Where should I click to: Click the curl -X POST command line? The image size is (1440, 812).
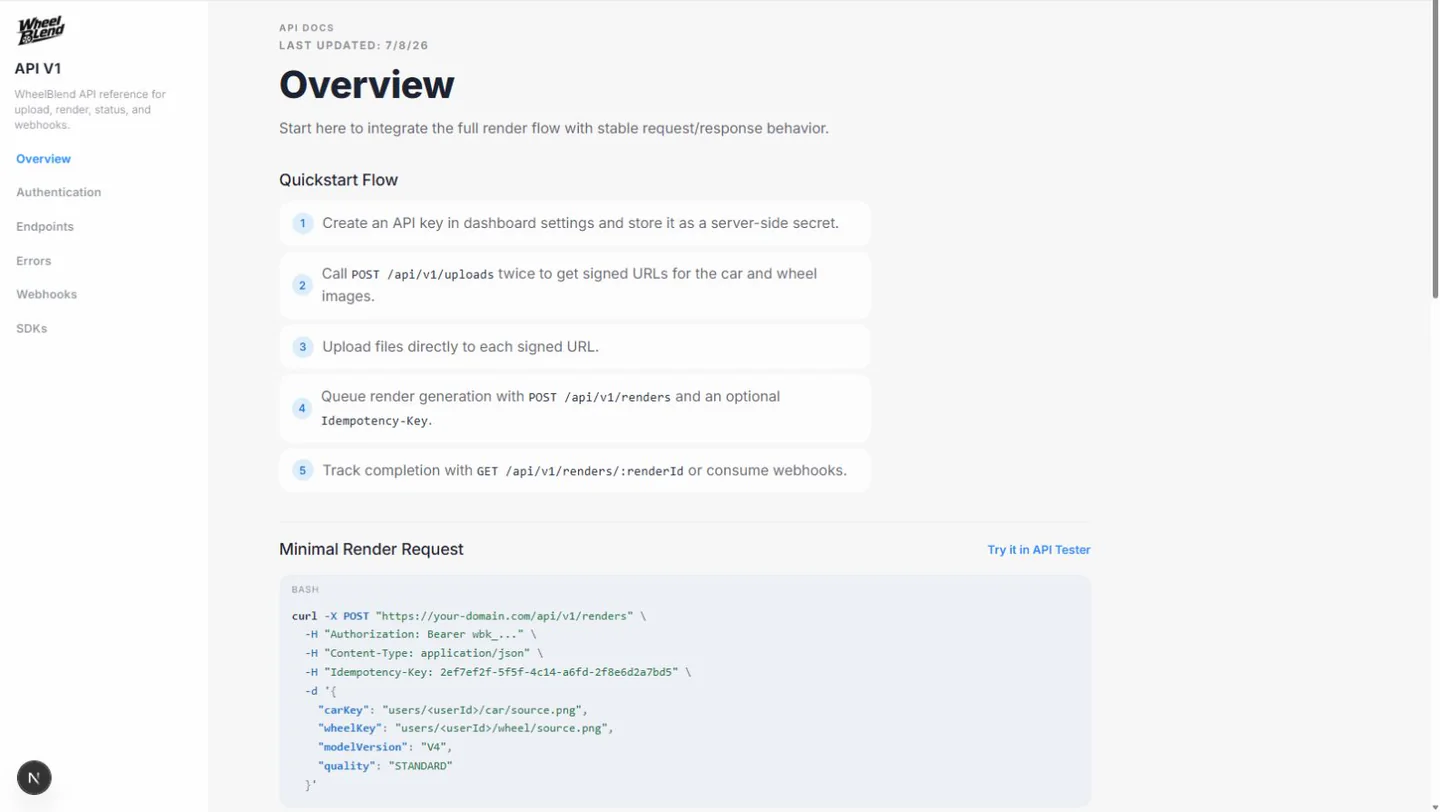[469, 616]
